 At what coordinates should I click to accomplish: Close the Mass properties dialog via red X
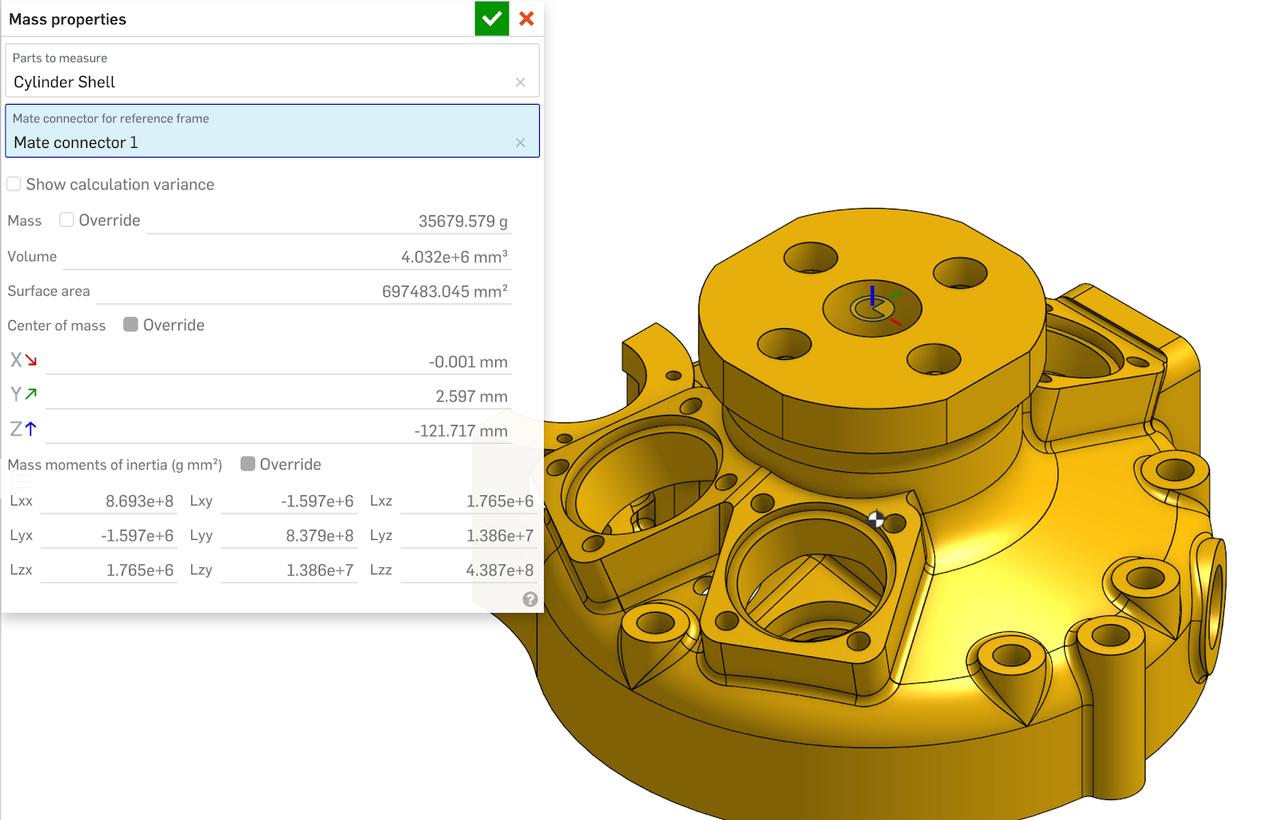pyautogui.click(x=526, y=18)
